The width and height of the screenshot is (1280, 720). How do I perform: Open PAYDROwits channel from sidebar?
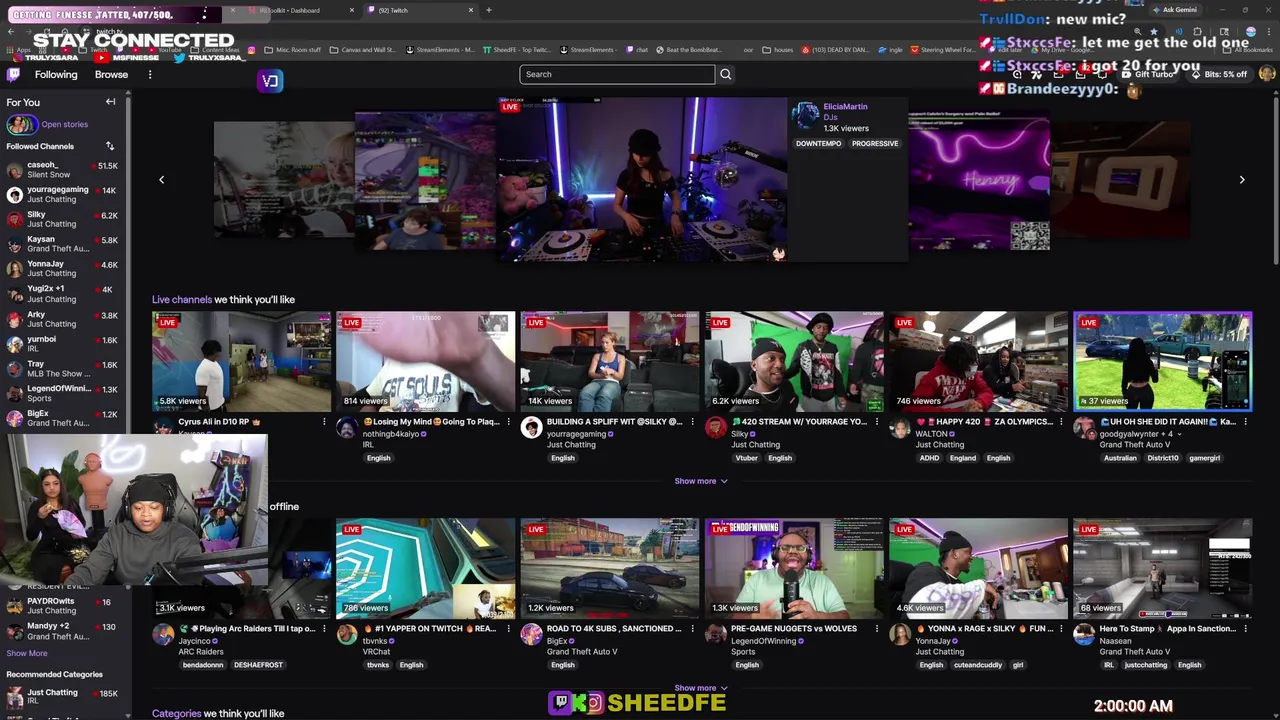pyautogui.click(x=62, y=606)
